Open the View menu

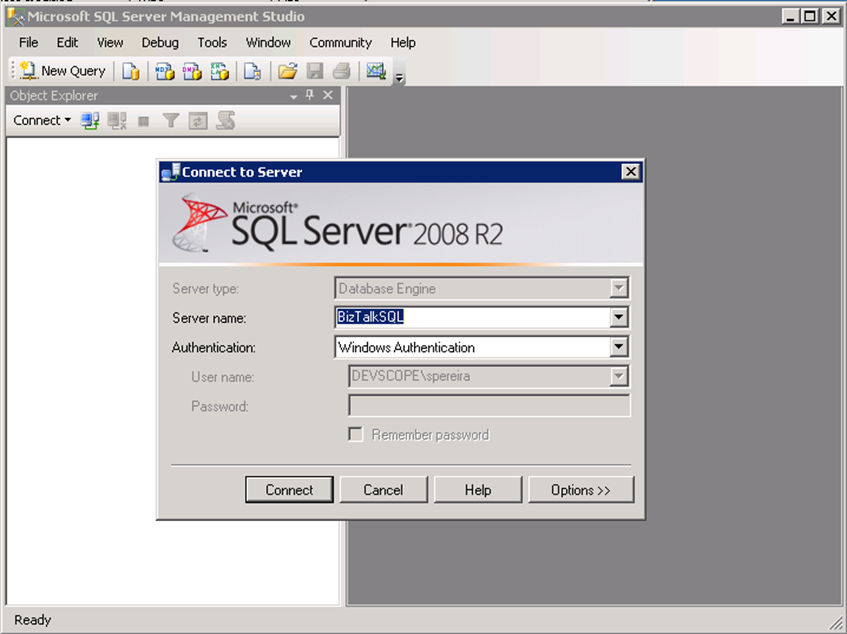110,42
